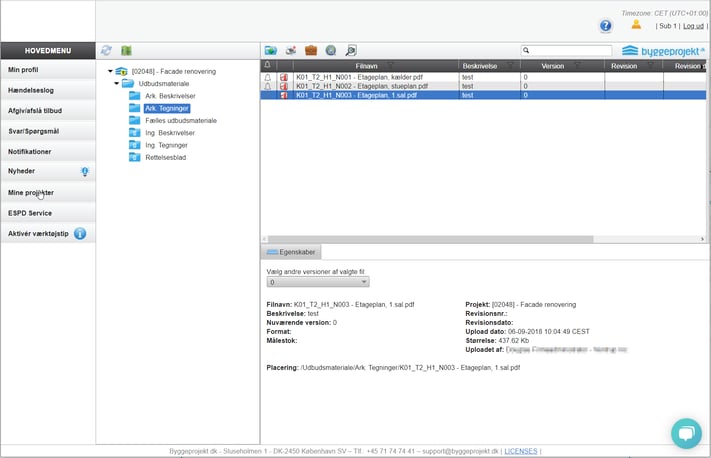Screen dimensions: 711x458
Task: Toggle notification bell for stueplan.pdf row
Action: (268, 87)
